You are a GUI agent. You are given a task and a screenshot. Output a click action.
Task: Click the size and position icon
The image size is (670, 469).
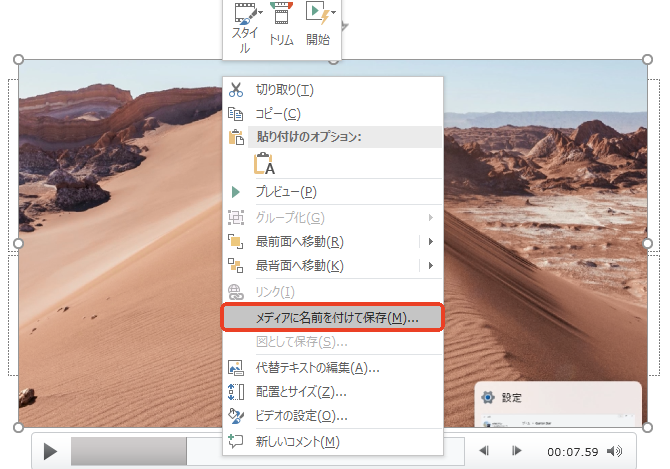236,392
